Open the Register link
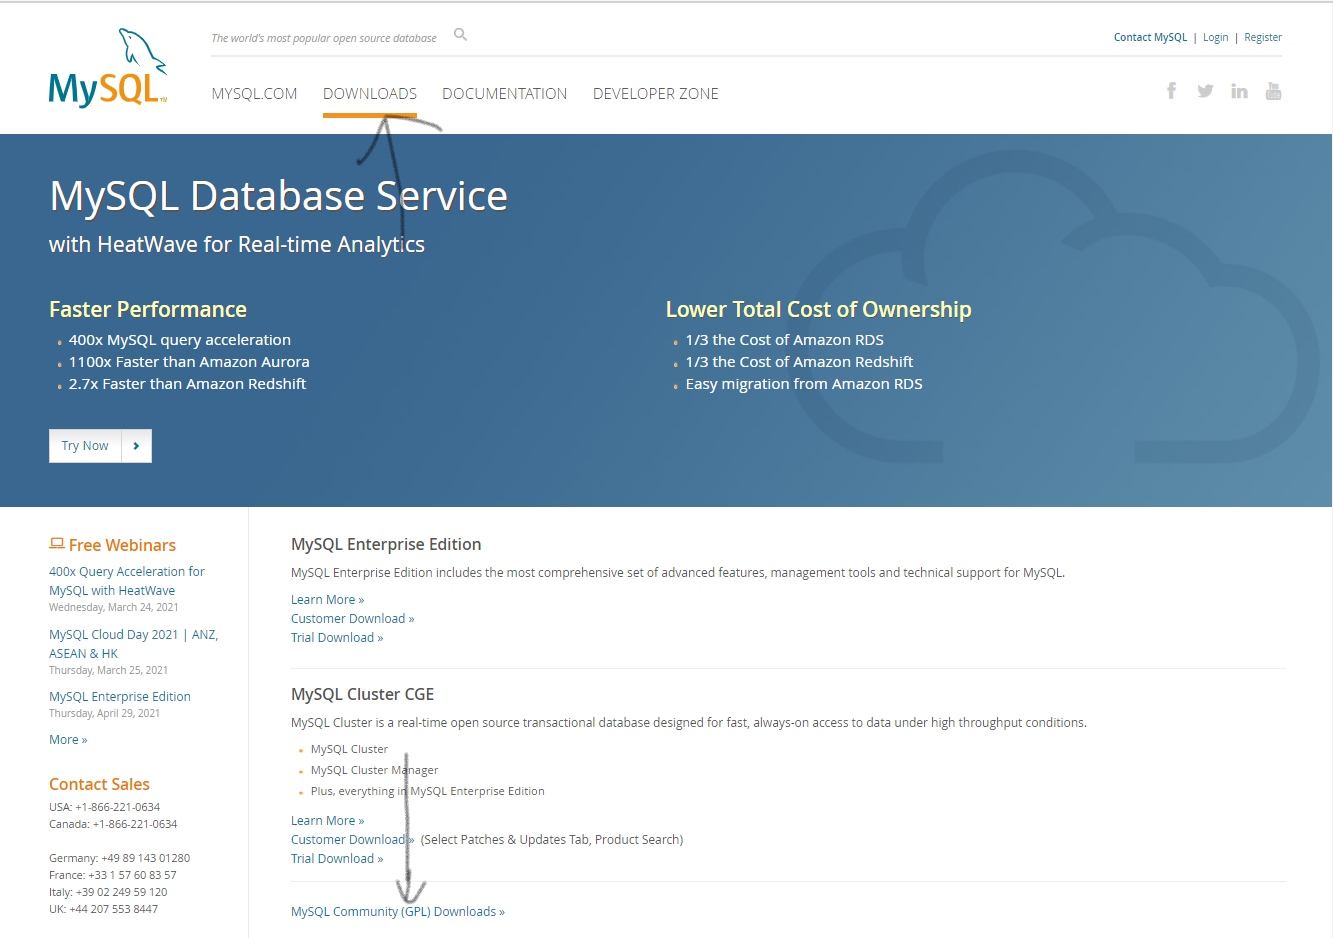Screen dimensions: 1333x938 (x=1263, y=37)
